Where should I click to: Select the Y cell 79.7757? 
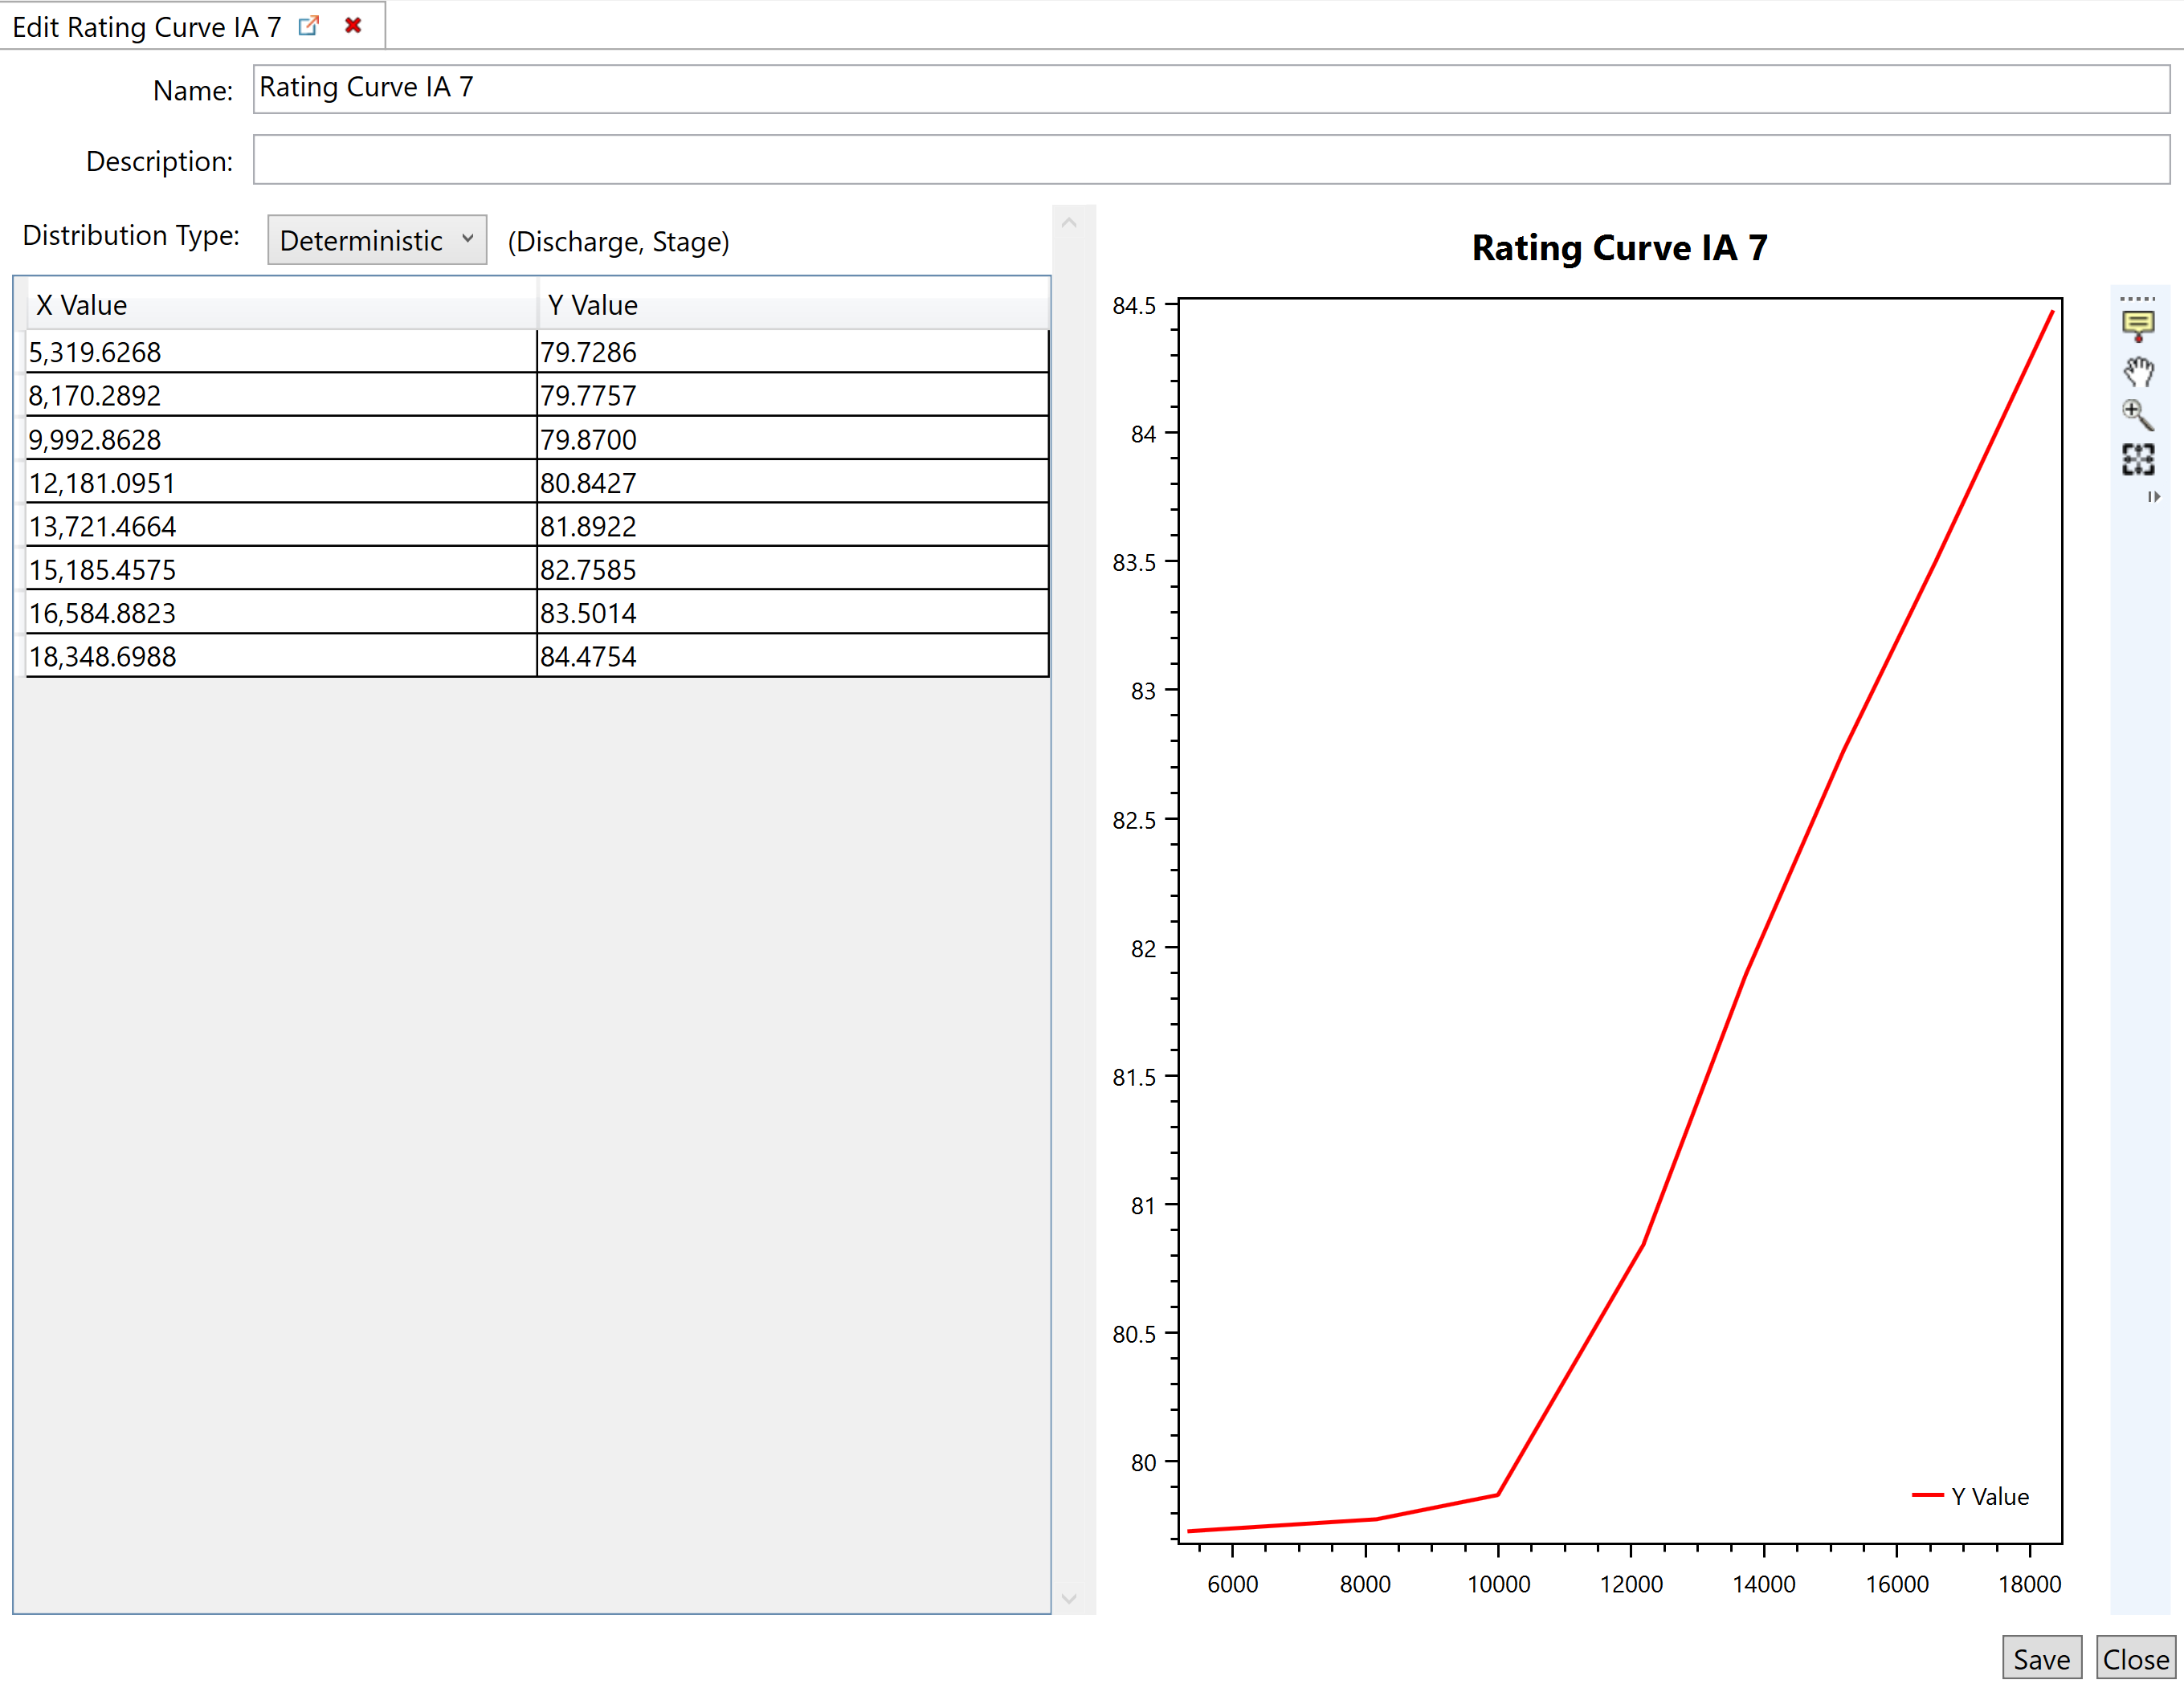pos(793,395)
